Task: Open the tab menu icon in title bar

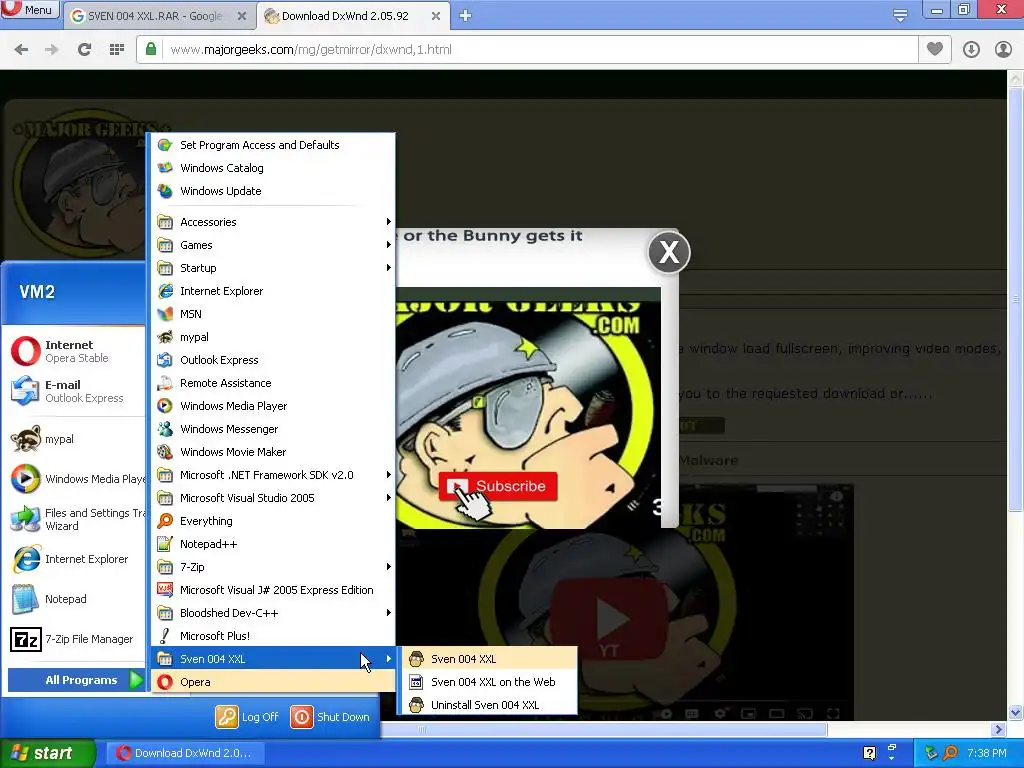Action: pyautogui.click(x=900, y=15)
